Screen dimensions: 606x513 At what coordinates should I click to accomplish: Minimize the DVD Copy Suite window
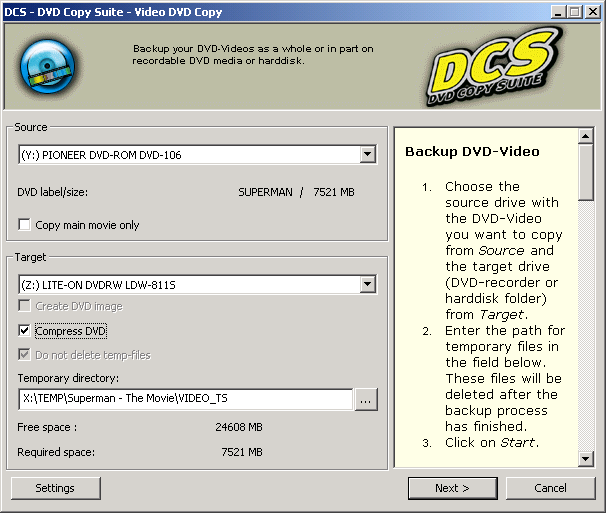[x=558, y=12]
